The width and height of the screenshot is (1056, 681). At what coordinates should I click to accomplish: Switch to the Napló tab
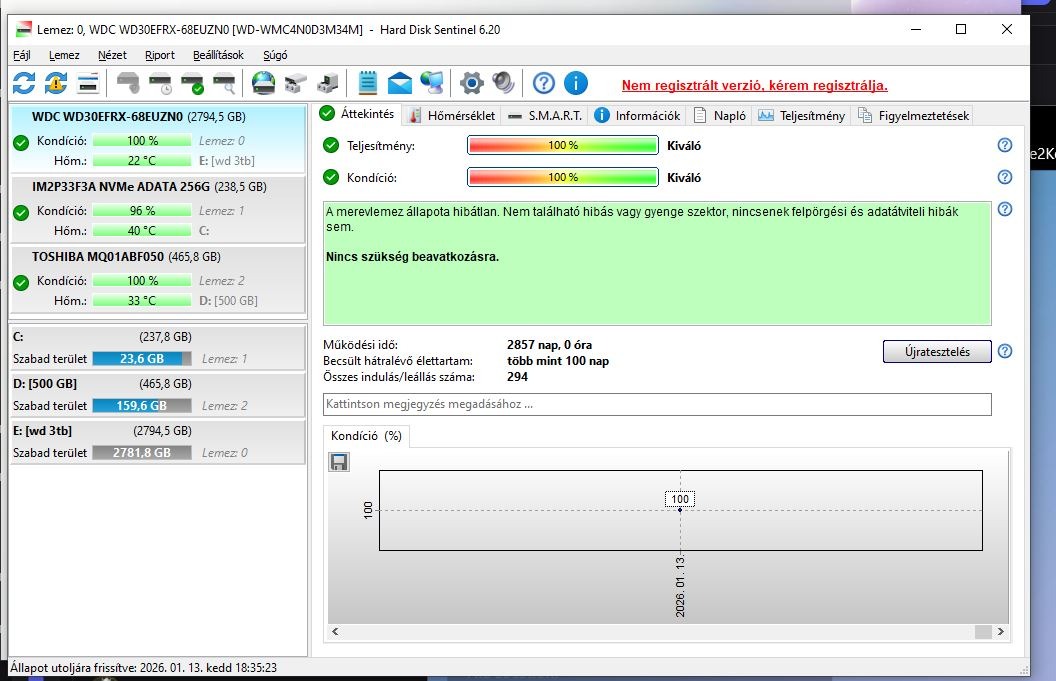click(720, 116)
